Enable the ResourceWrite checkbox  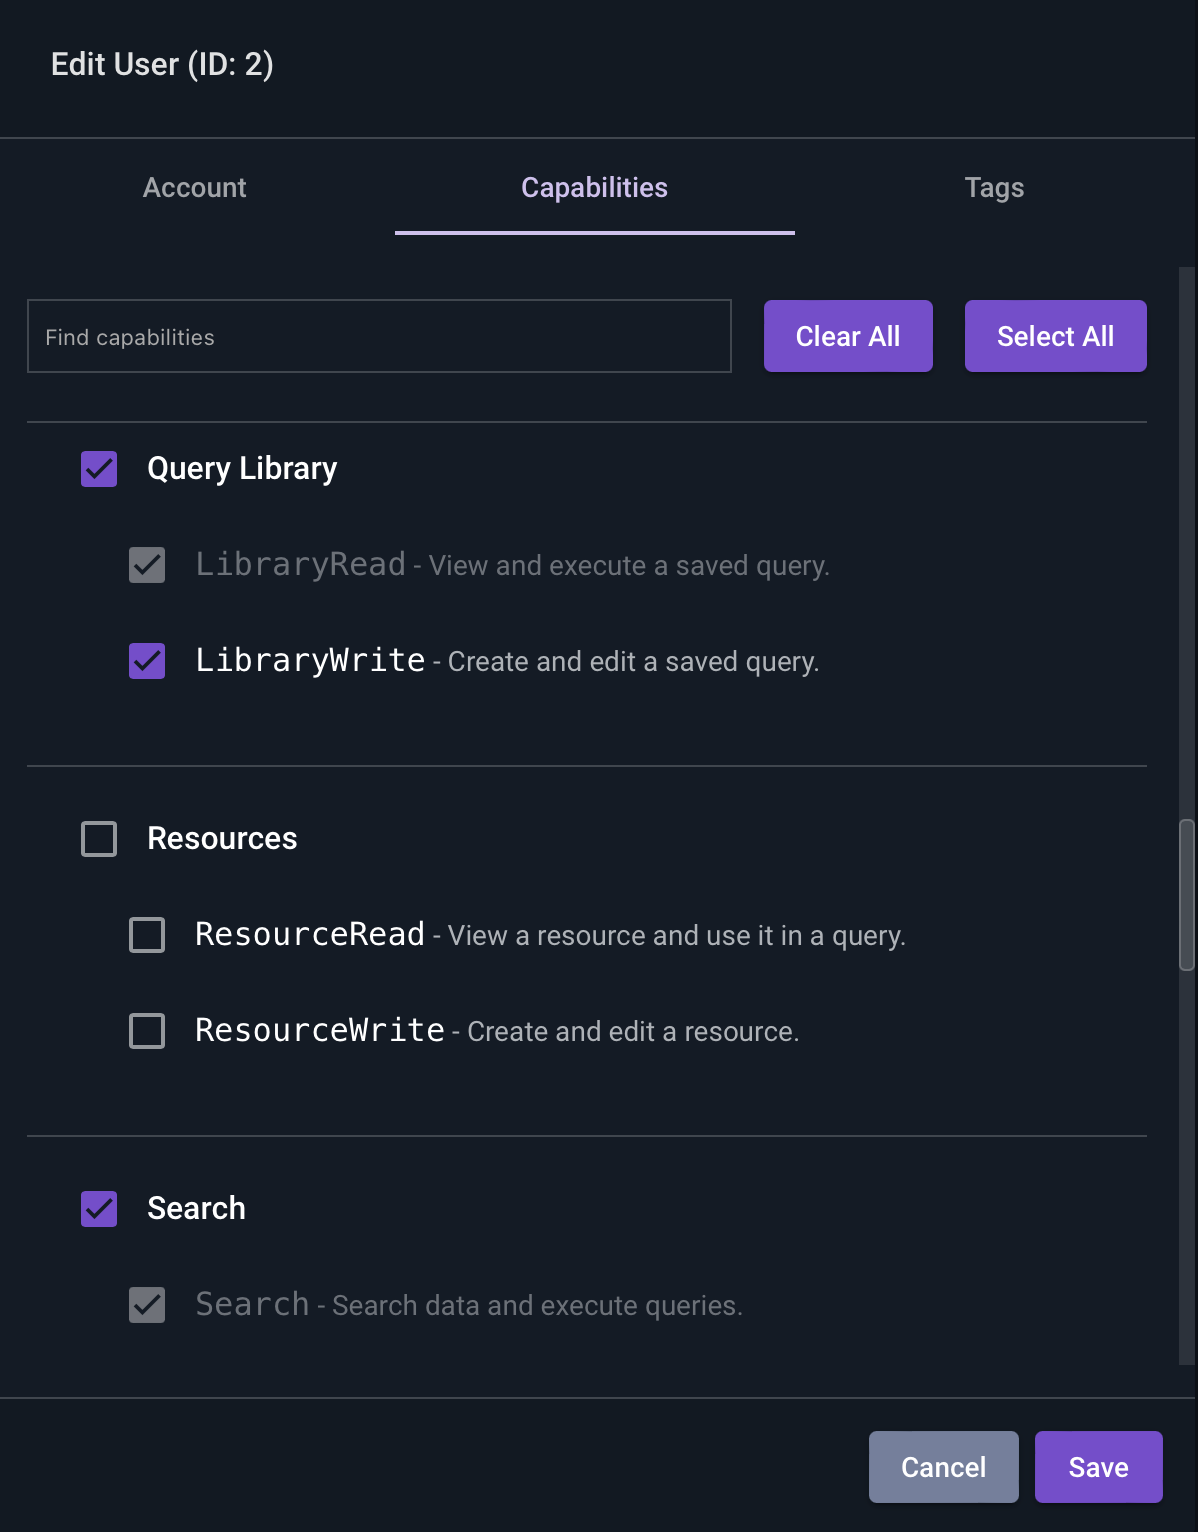click(147, 1031)
